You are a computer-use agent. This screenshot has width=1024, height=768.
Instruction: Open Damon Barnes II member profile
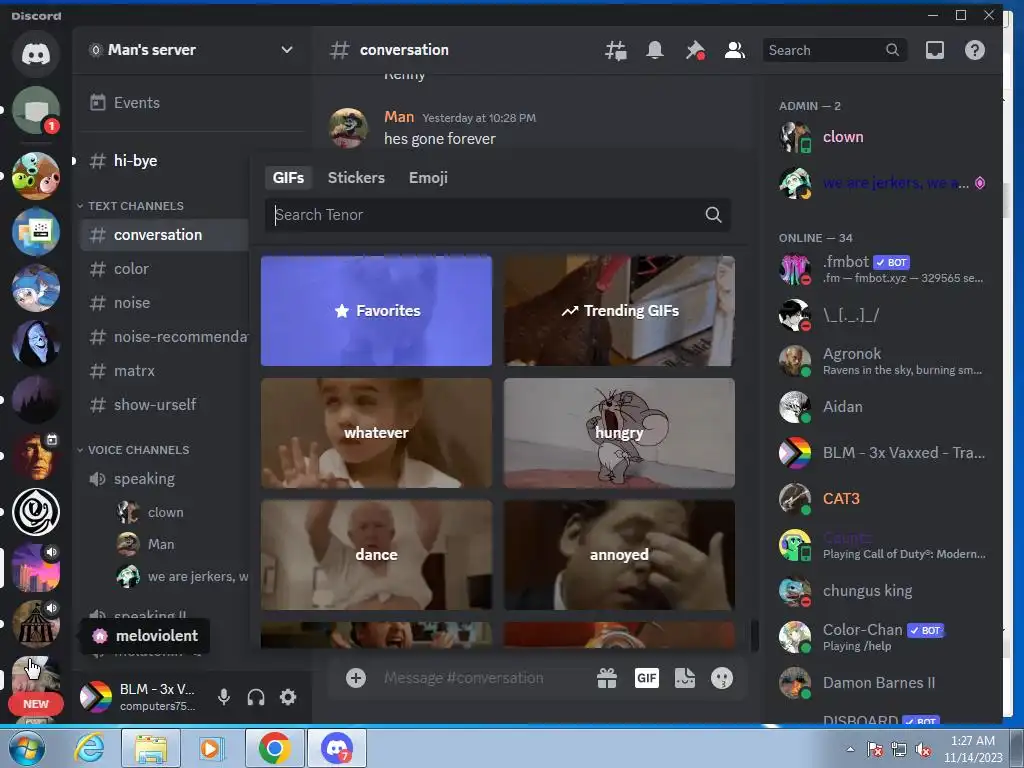(883, 683)
